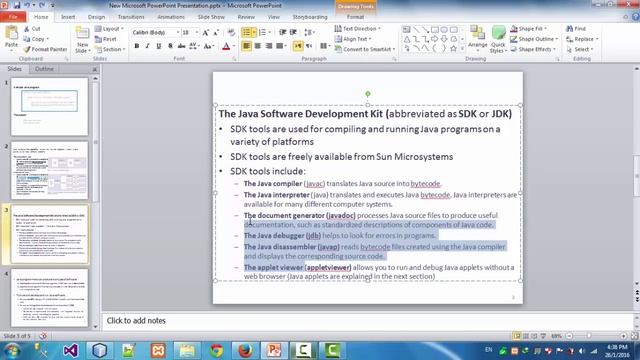This screenshot has height=360, width=640.
Task: Open the Align Text dropdown
Action: click(353, 39)
